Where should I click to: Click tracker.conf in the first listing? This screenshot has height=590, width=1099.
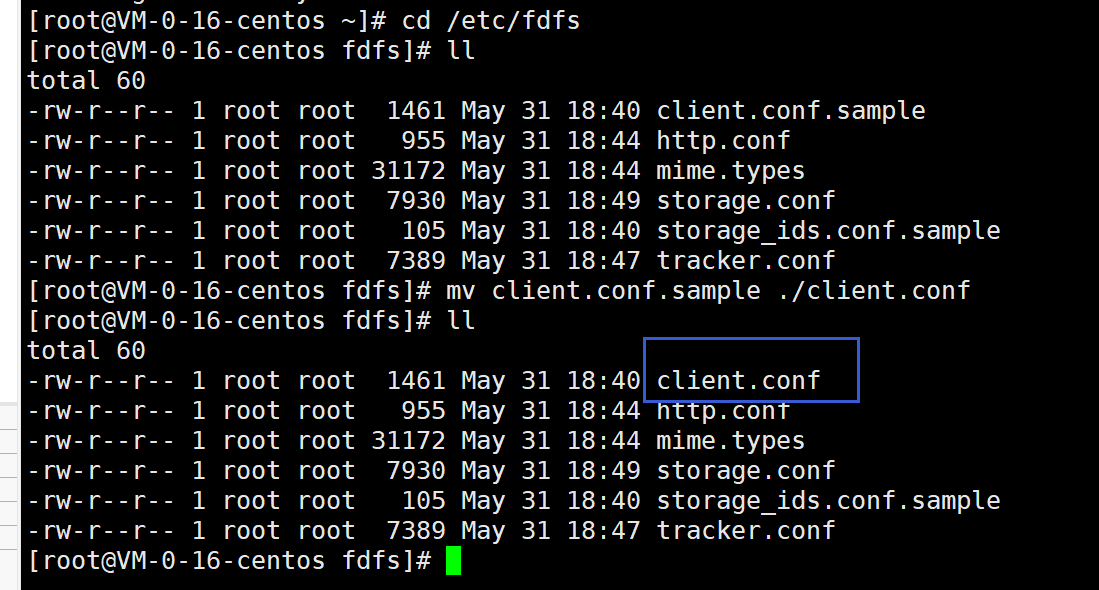pyautogui.click(x=746, y=261)
